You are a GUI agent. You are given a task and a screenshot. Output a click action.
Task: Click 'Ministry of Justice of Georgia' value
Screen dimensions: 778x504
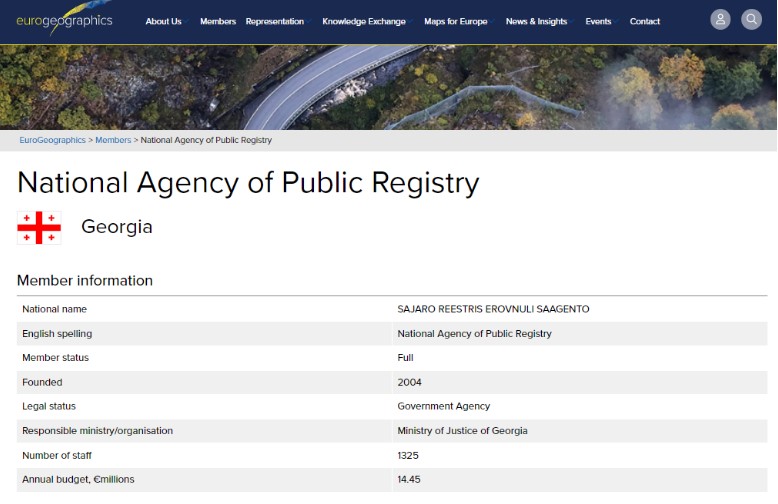[x=462, y=431]
